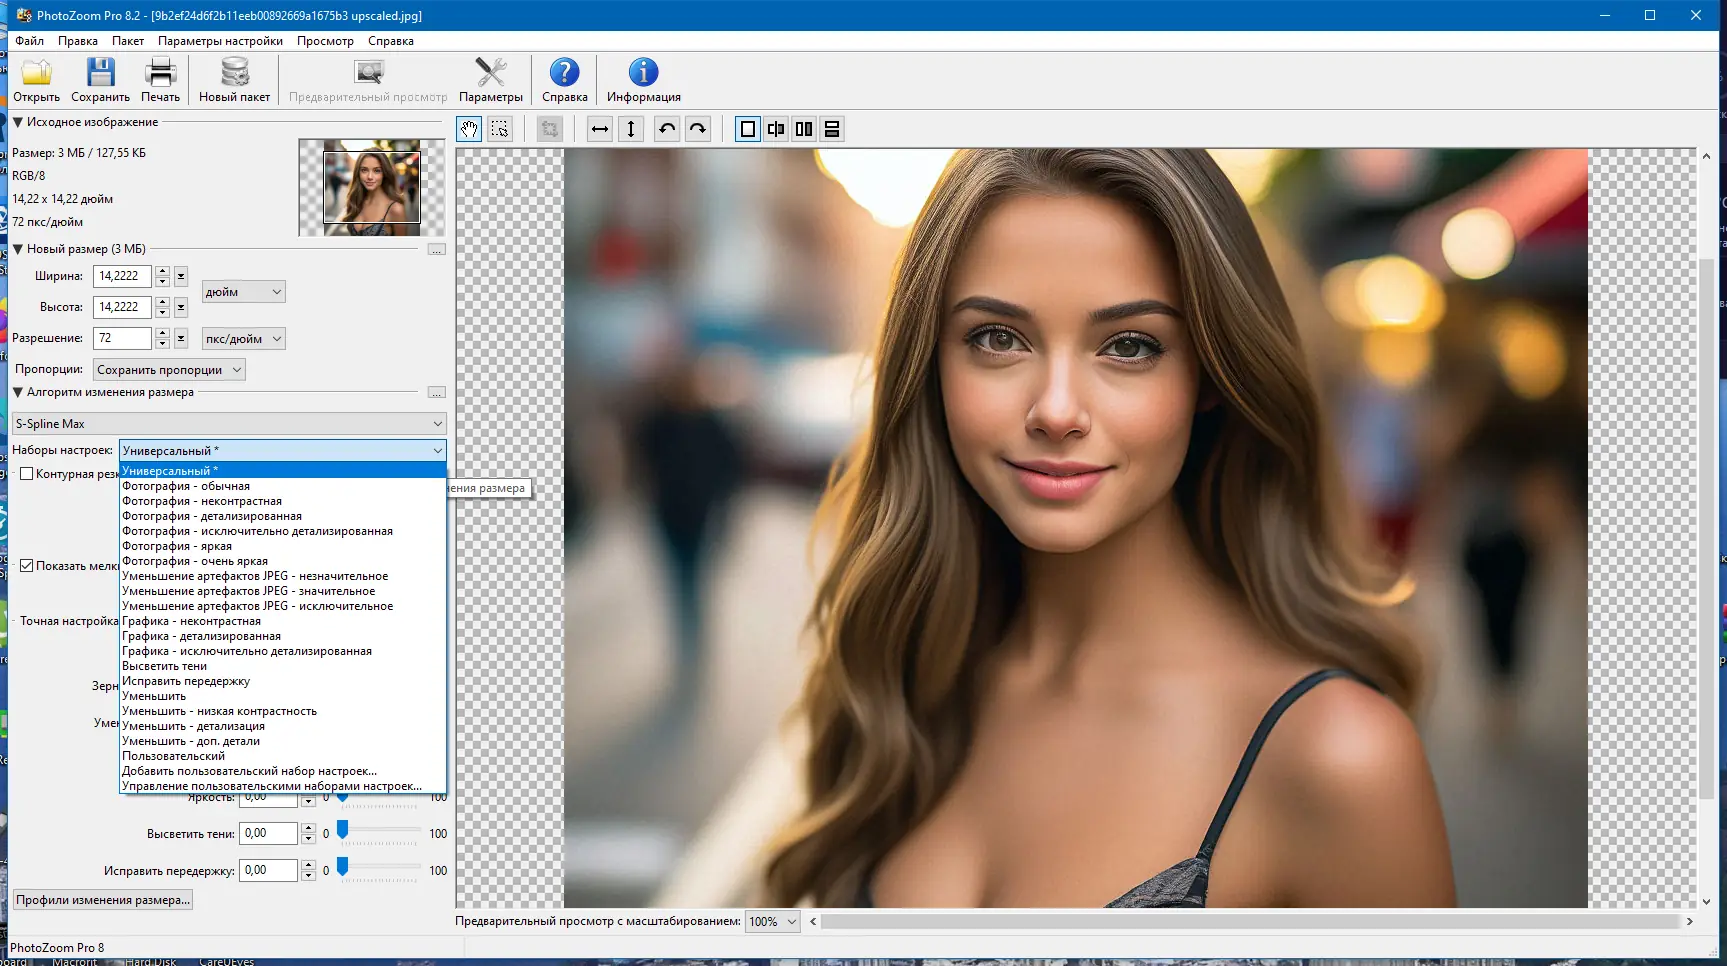Open the Пакет menu
This screenshot has width=1727, height=966.
tap(128, 41)
